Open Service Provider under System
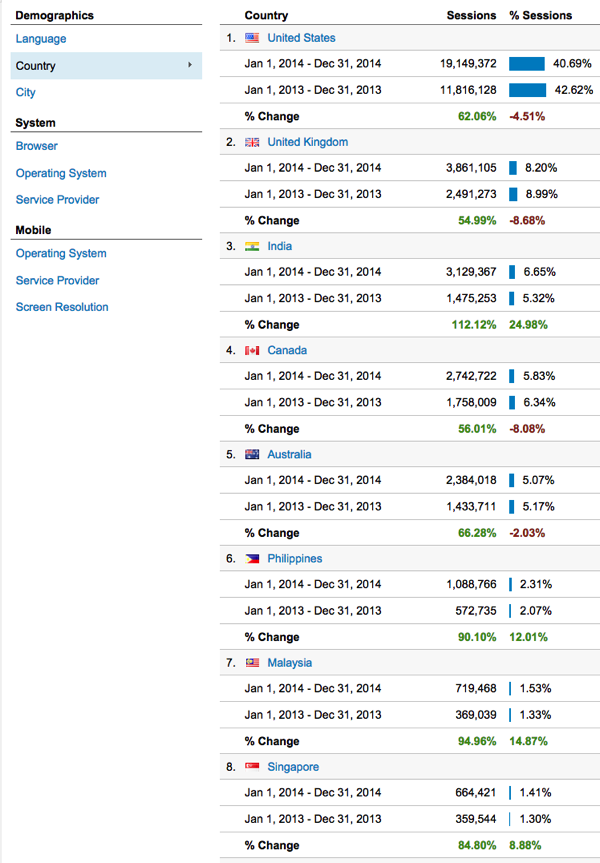 57,200
